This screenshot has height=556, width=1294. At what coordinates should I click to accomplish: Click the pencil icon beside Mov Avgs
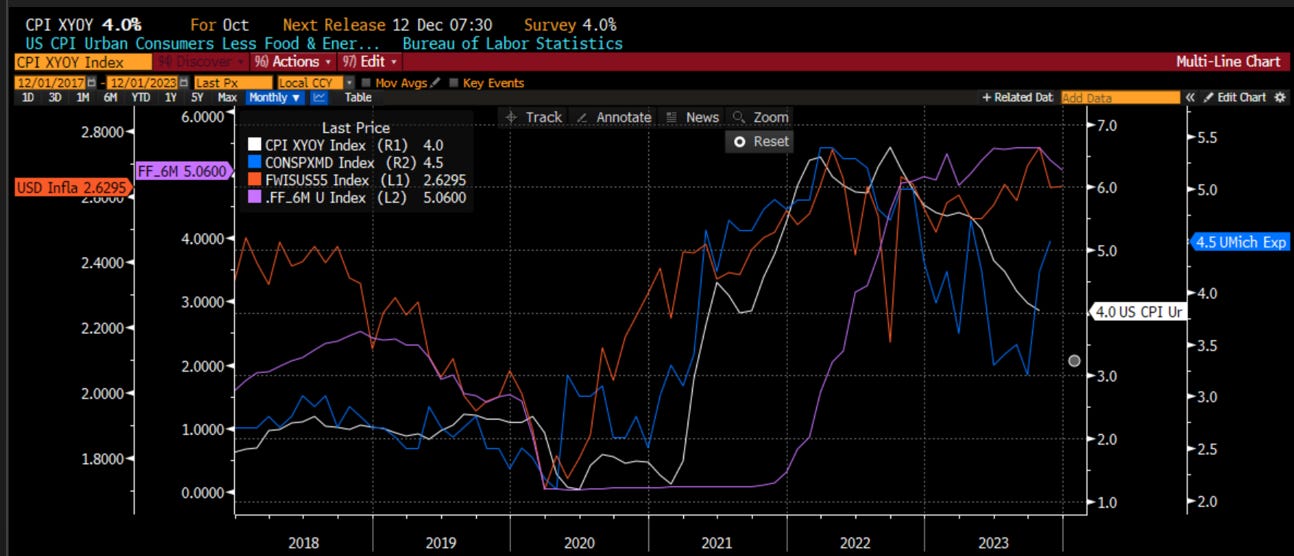pos(435,83)
